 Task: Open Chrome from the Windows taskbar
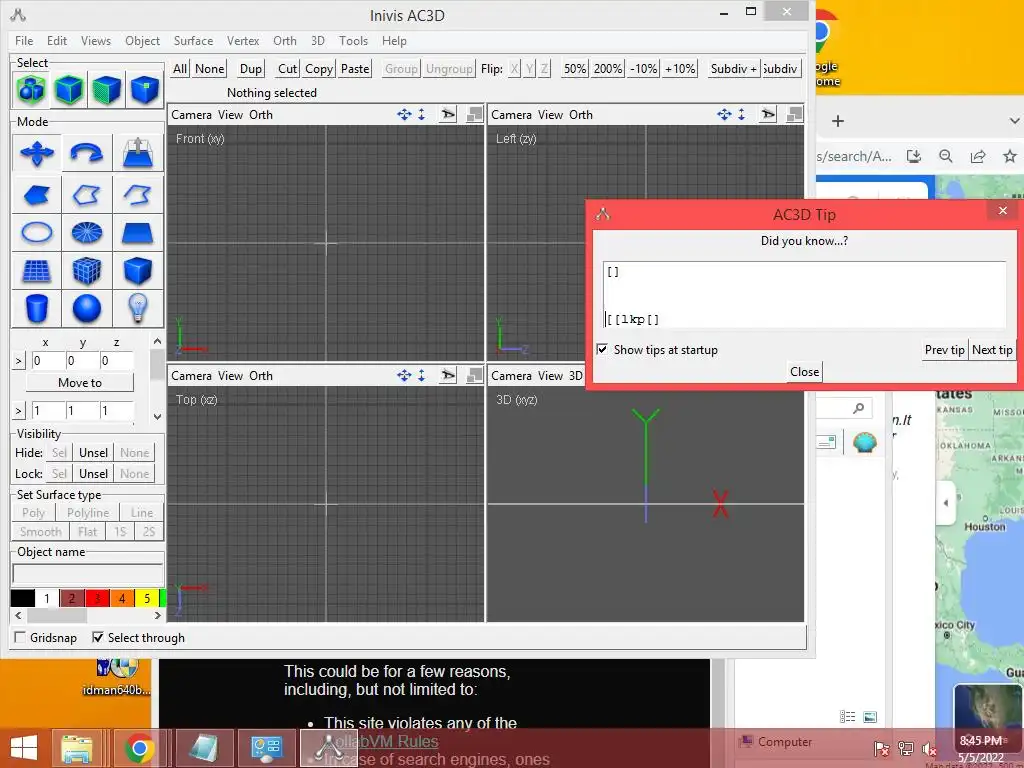tap(138, 748)
